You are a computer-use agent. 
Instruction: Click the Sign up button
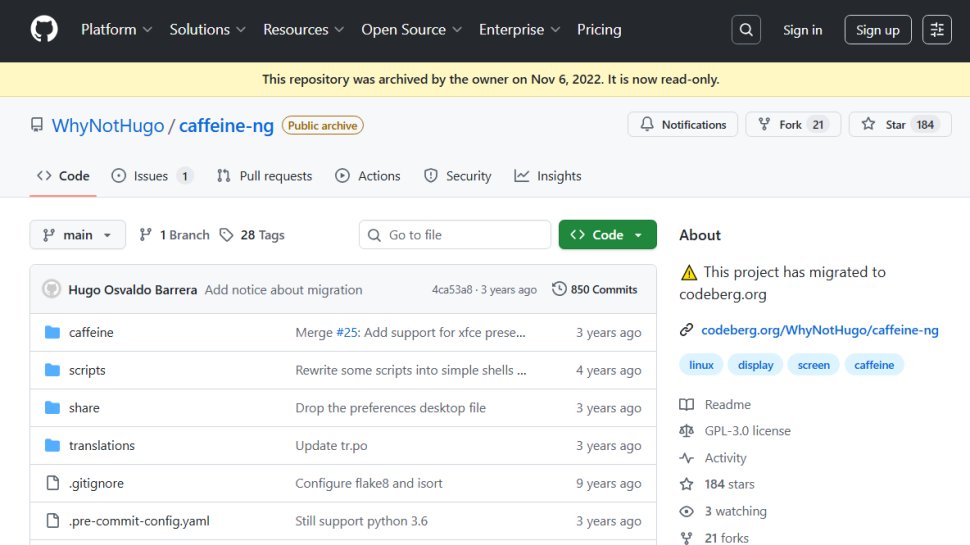(x=878, y=30)
